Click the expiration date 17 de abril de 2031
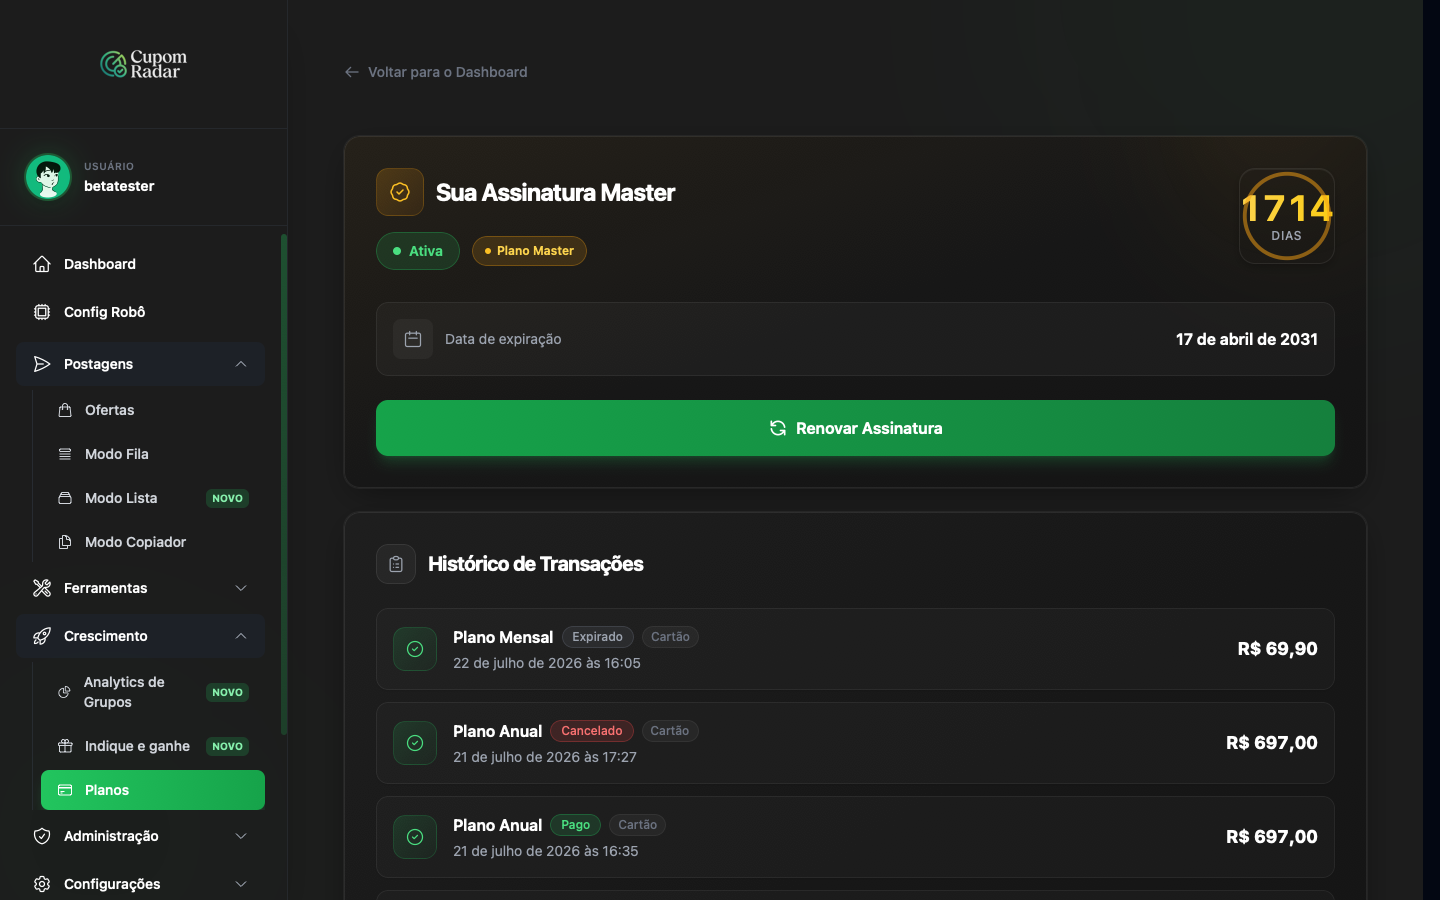The image size is (1440, 900). click(1247, 339)
